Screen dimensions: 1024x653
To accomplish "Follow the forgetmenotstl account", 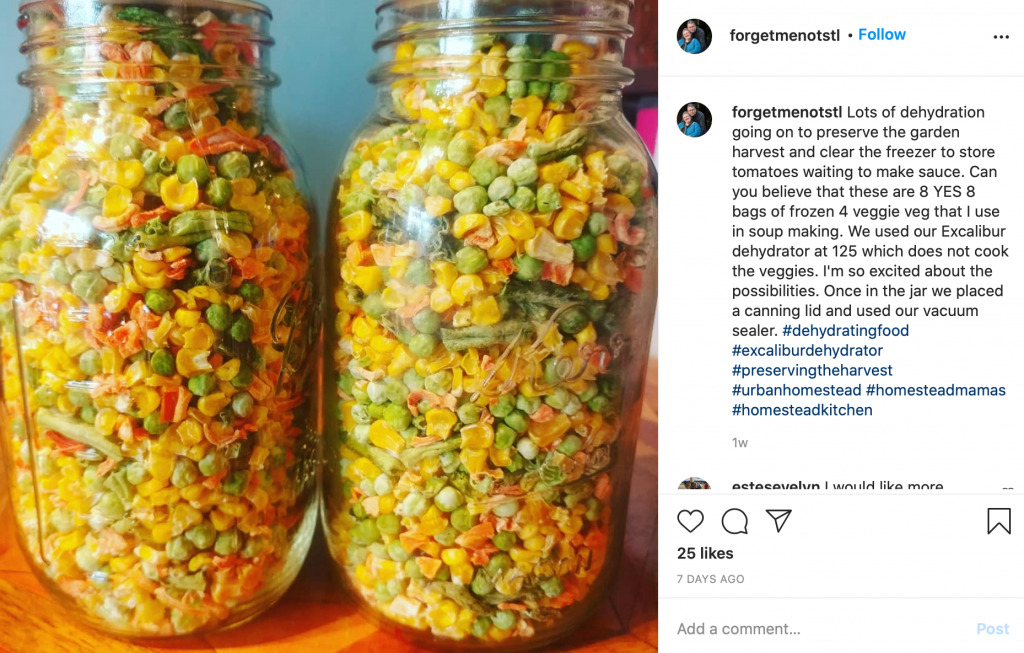I will 882,35.
